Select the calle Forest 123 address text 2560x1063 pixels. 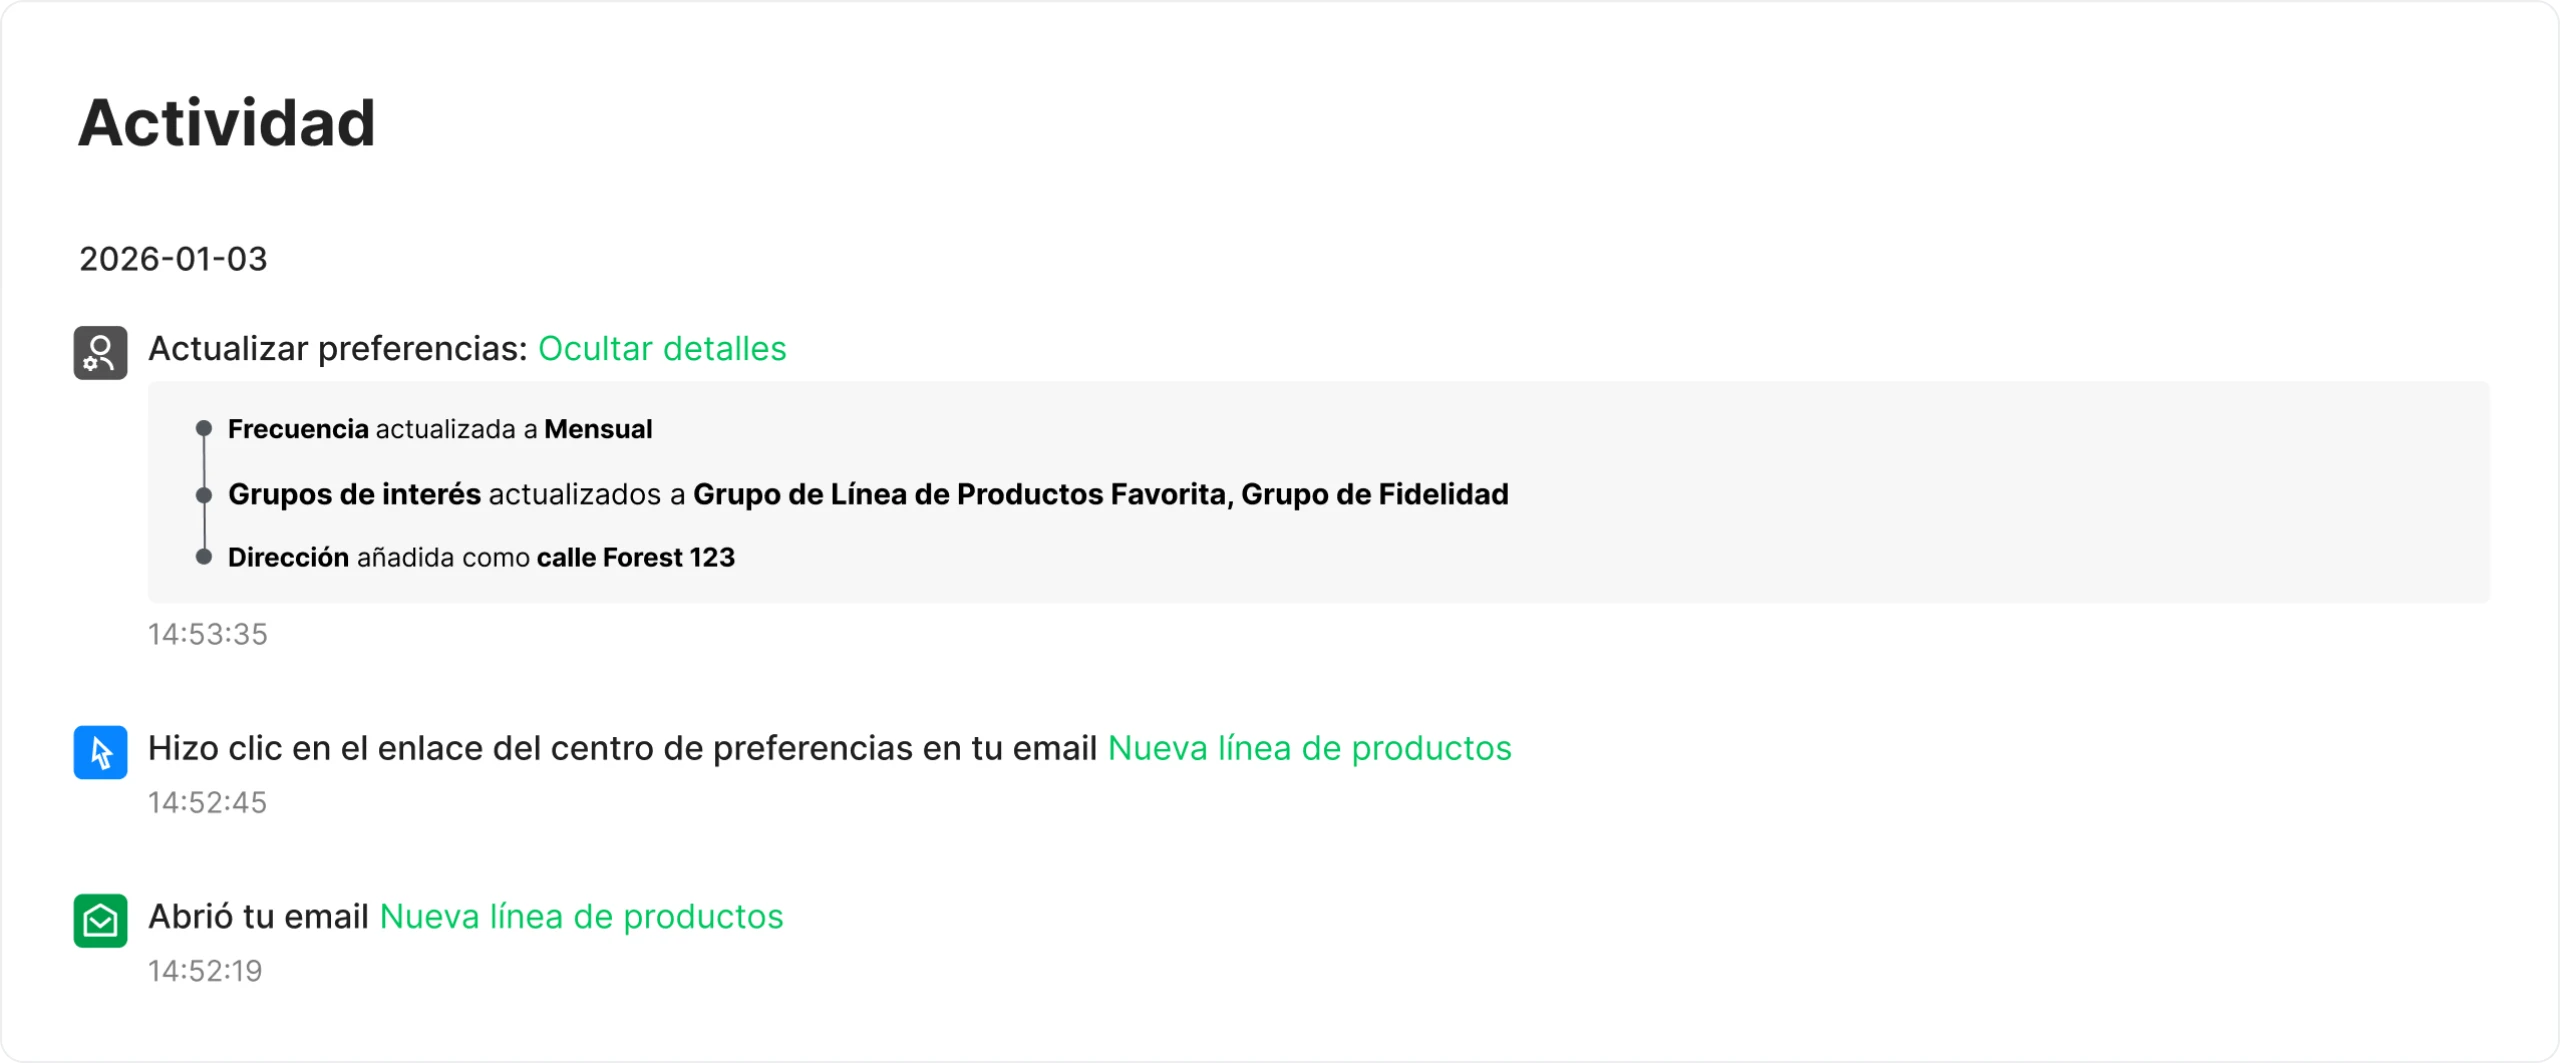(635, 557)
